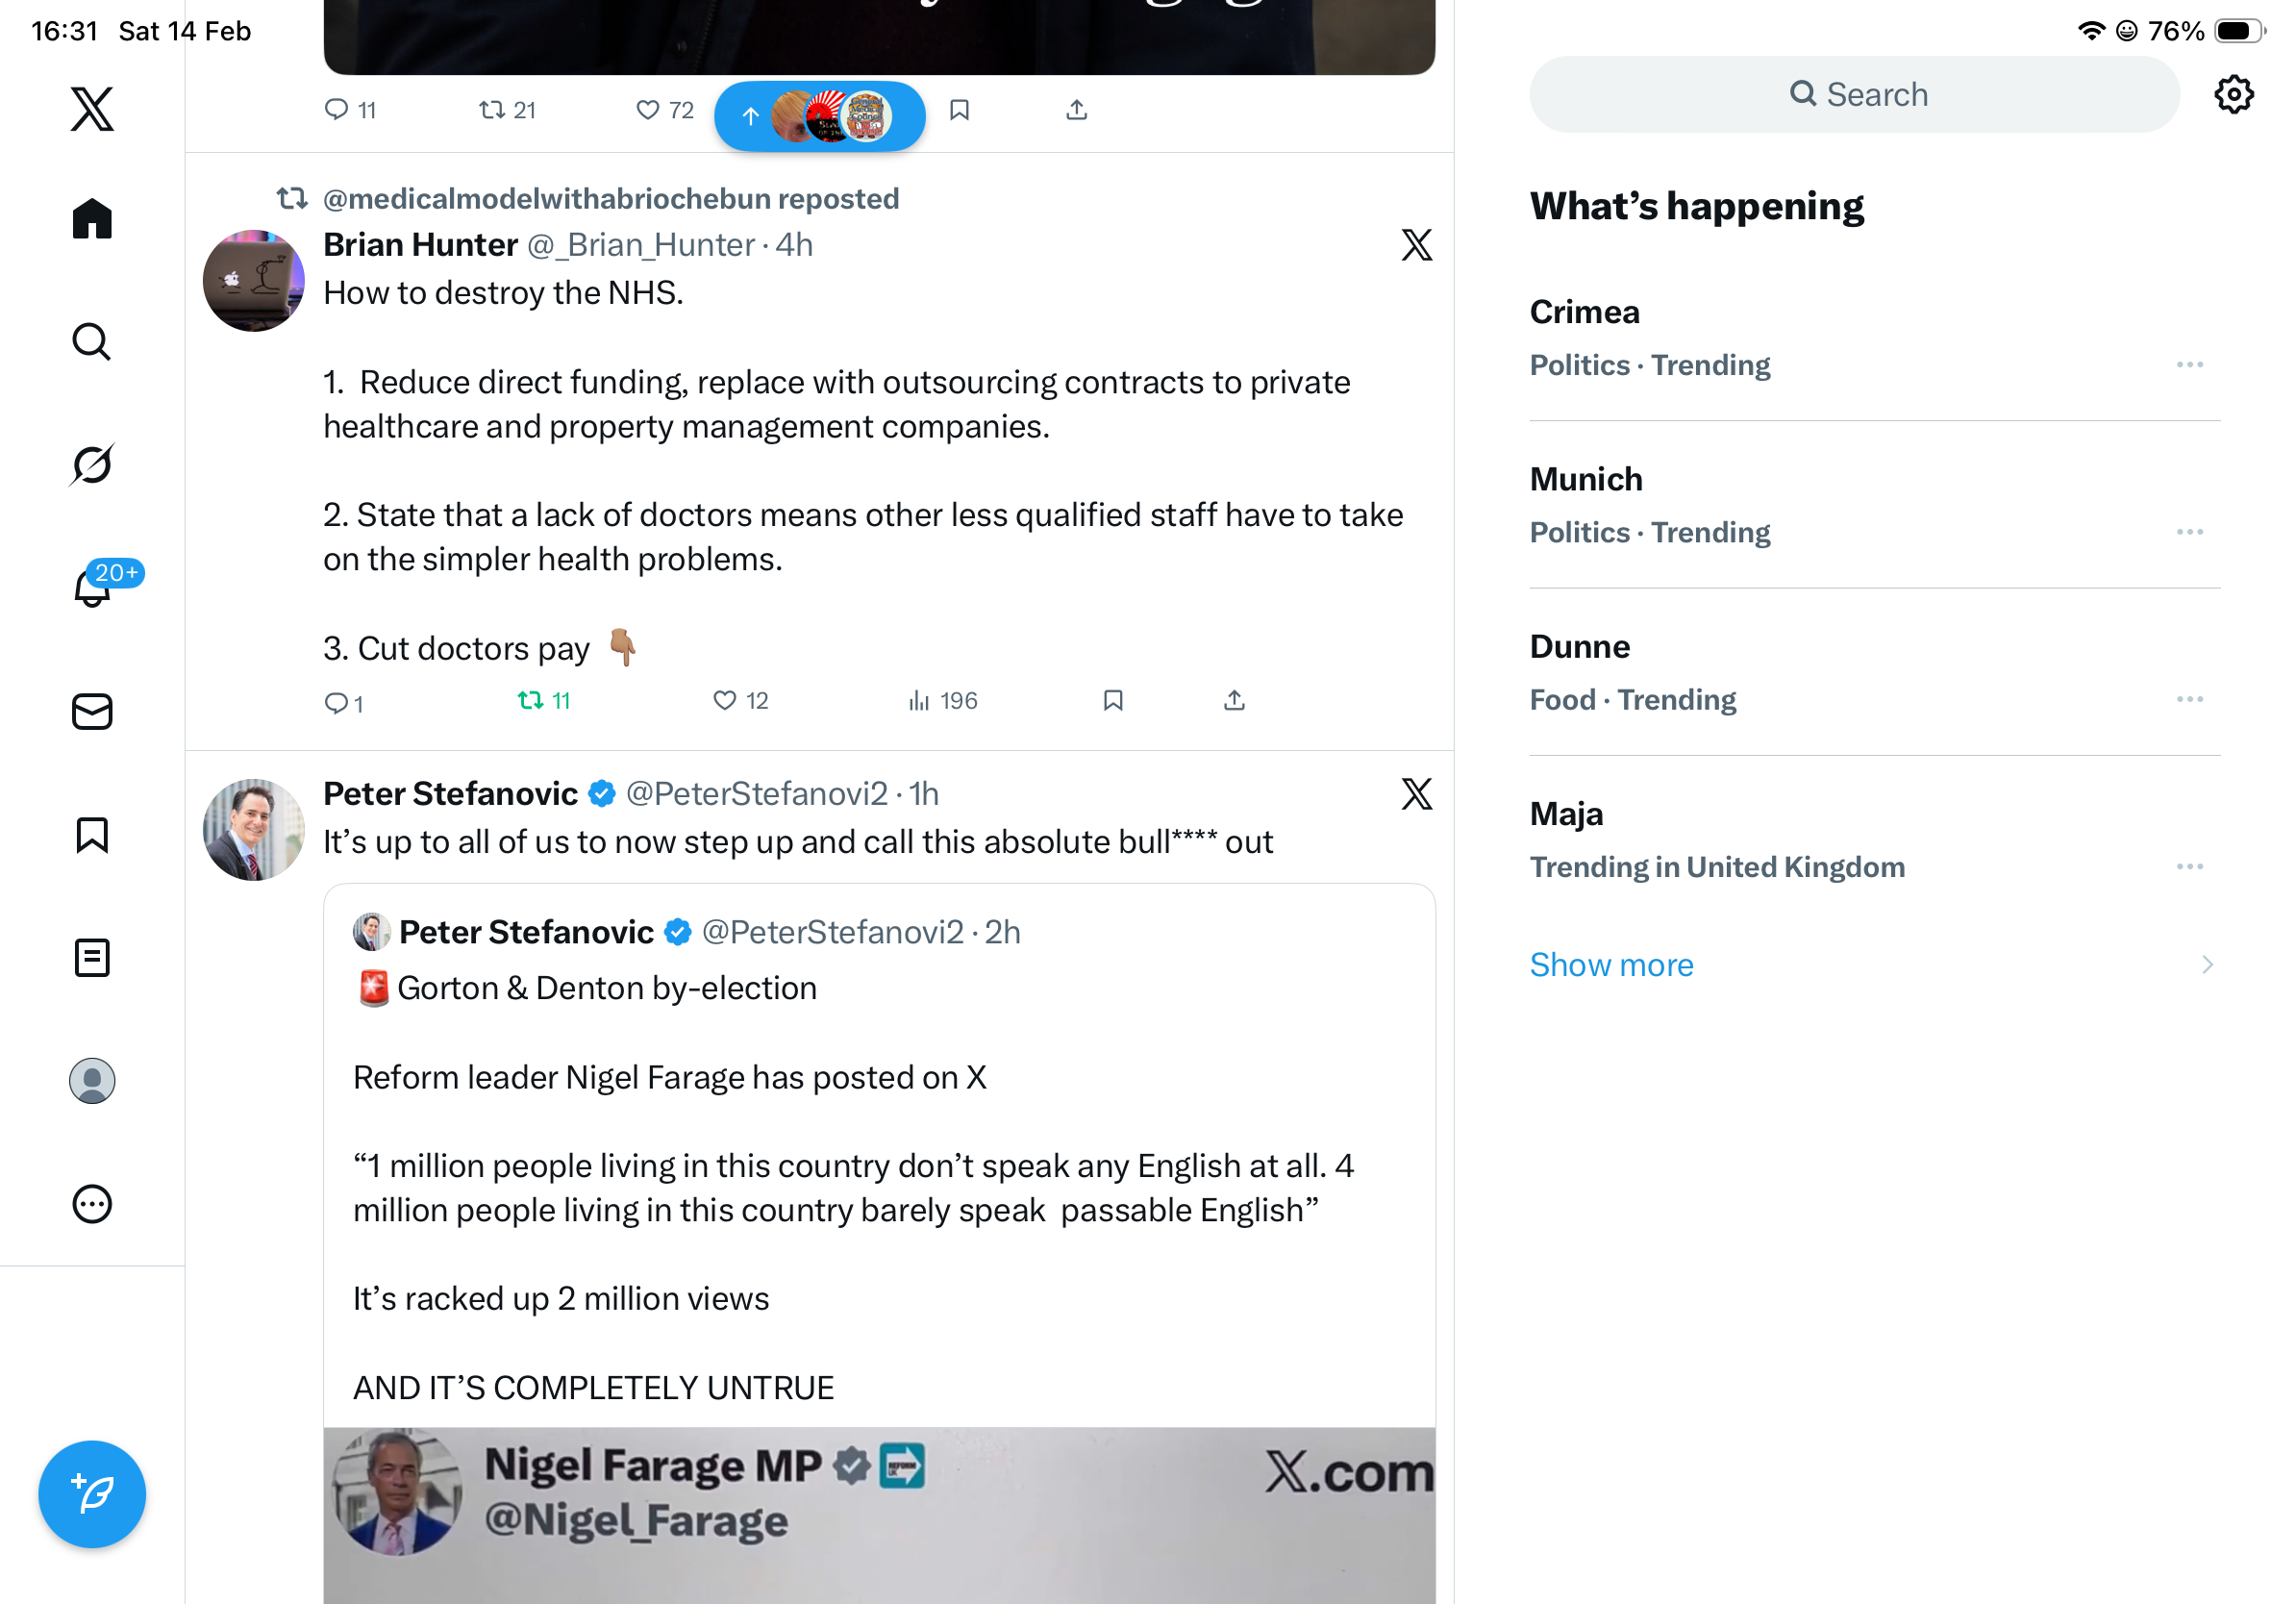2296x1604 pixels.
Task: Share Brian Hunter's NHS post
Action: pyautogui.click(x=1234, y=700)
